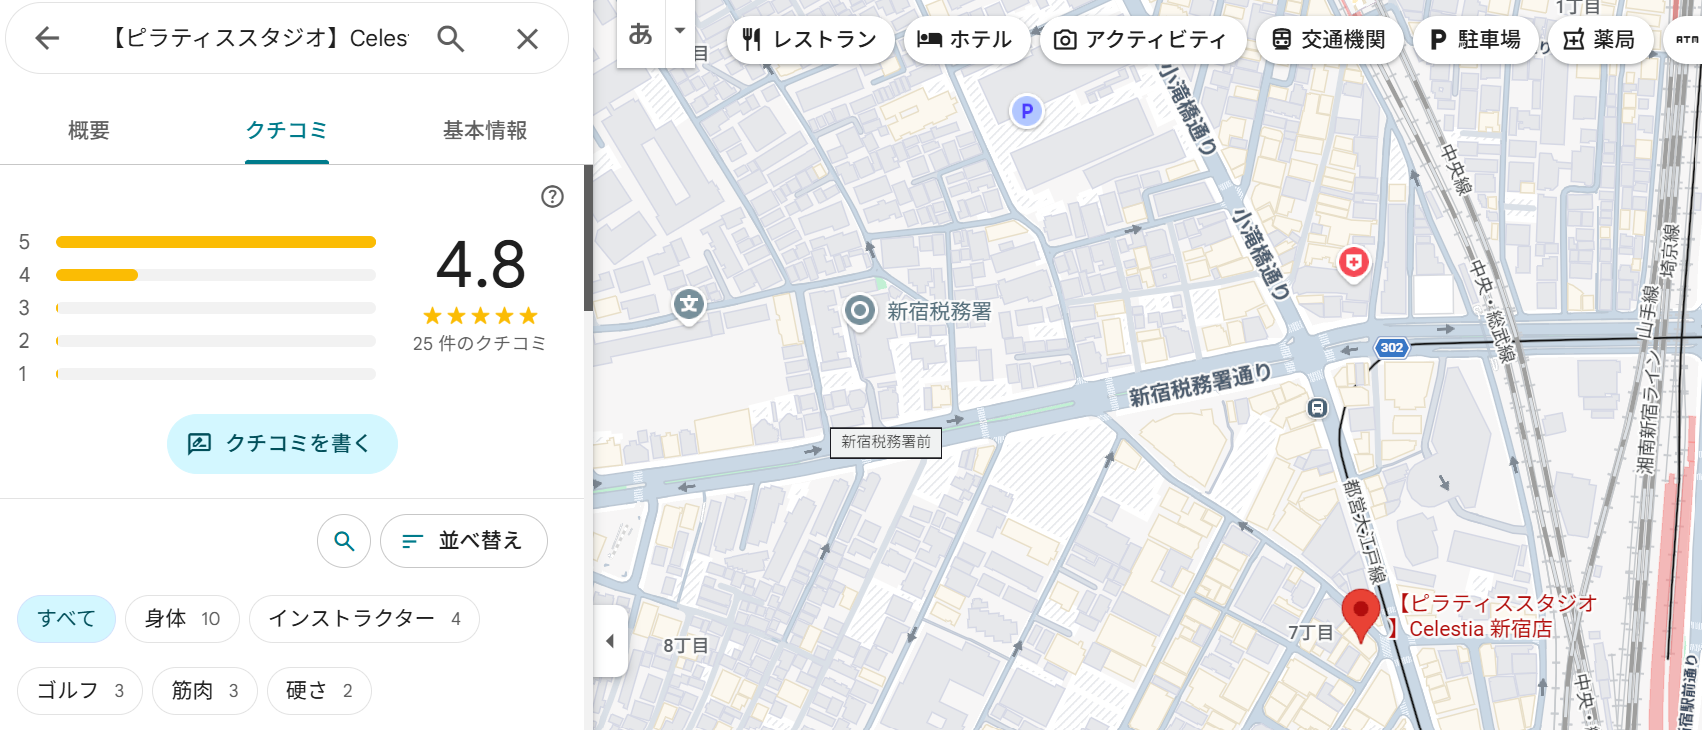Toggle the 身体 review topic chip
The image size is (1702, 730).
[x=182, y=619]
